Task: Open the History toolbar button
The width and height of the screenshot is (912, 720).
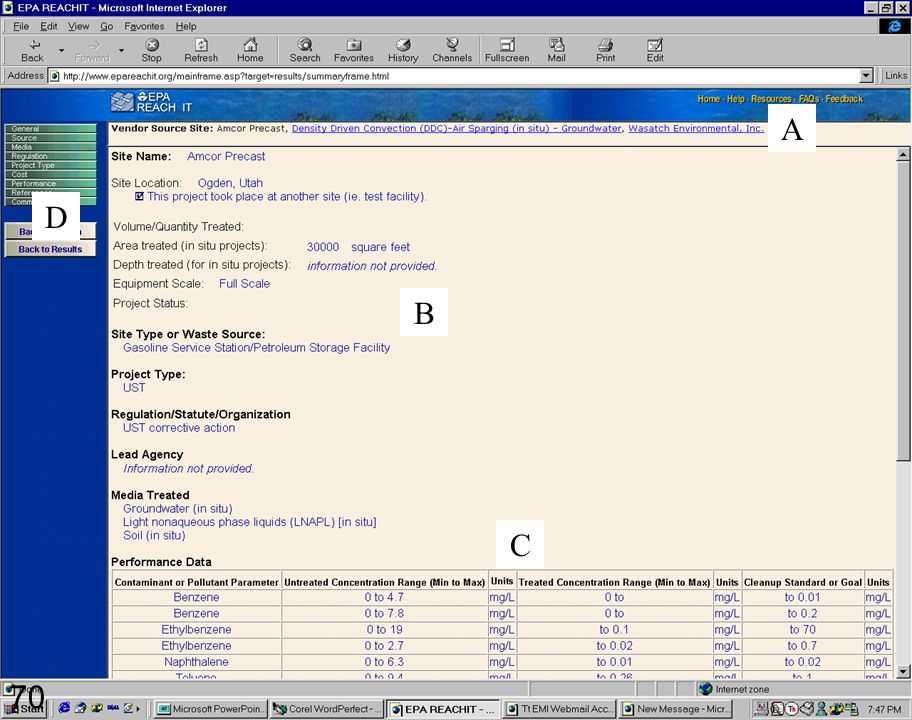Action: tap(403, 51)
